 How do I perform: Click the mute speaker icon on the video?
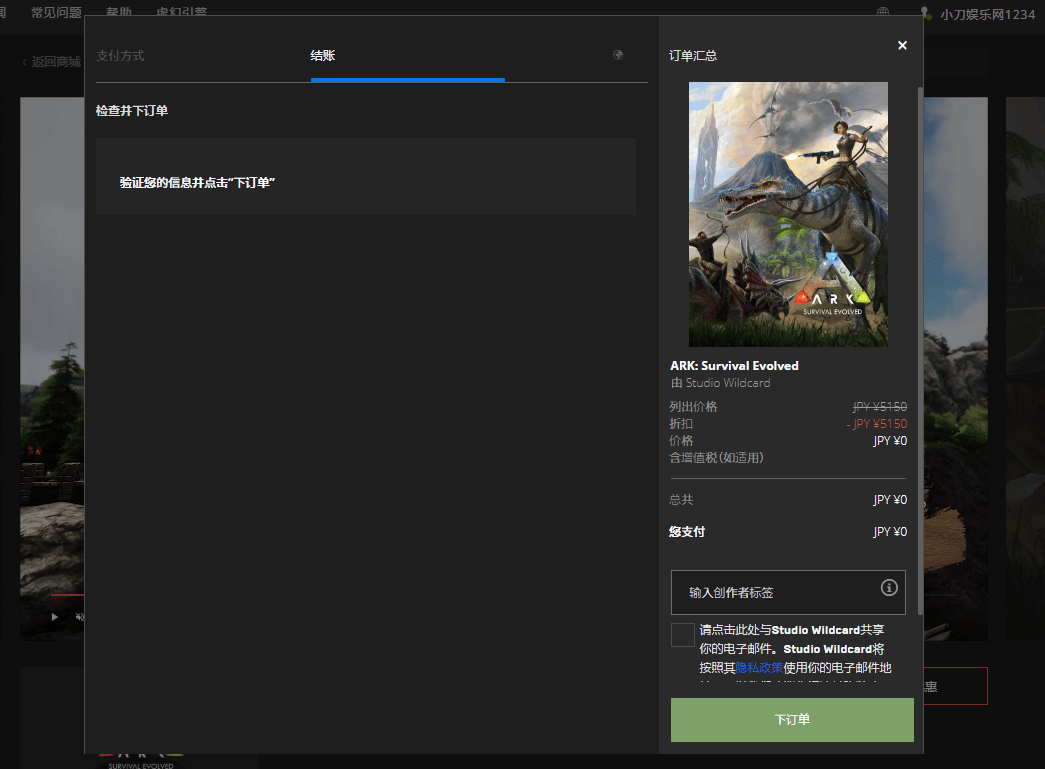tap(79, 617)
